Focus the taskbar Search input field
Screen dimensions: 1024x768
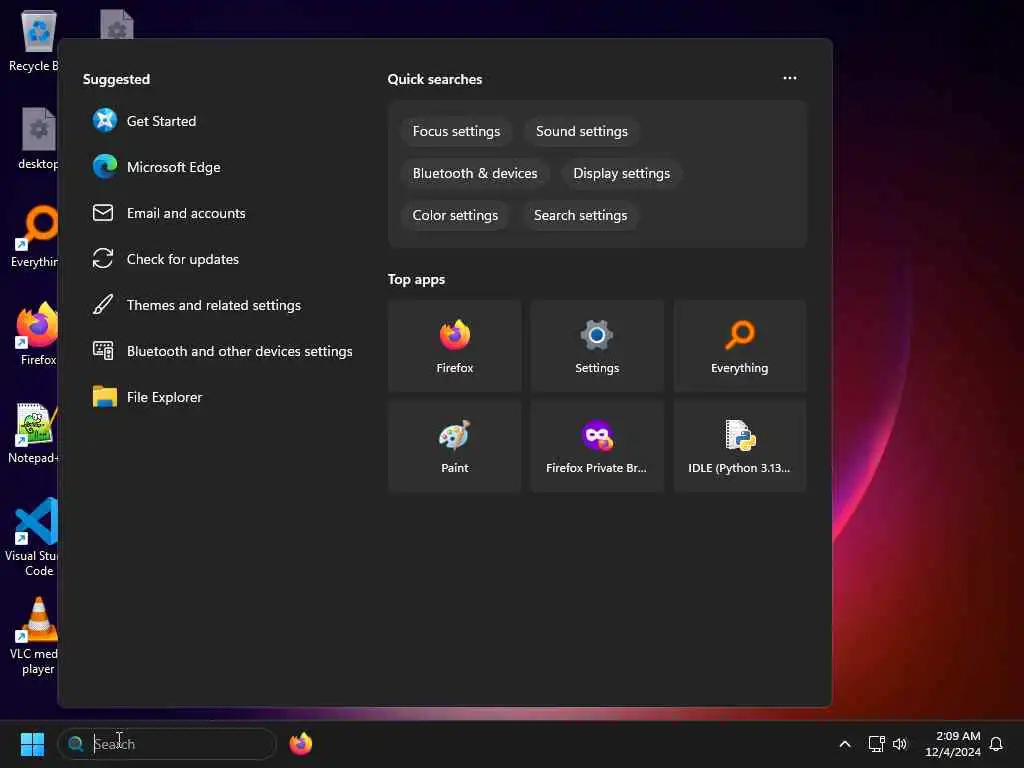[x=167, y=744]
